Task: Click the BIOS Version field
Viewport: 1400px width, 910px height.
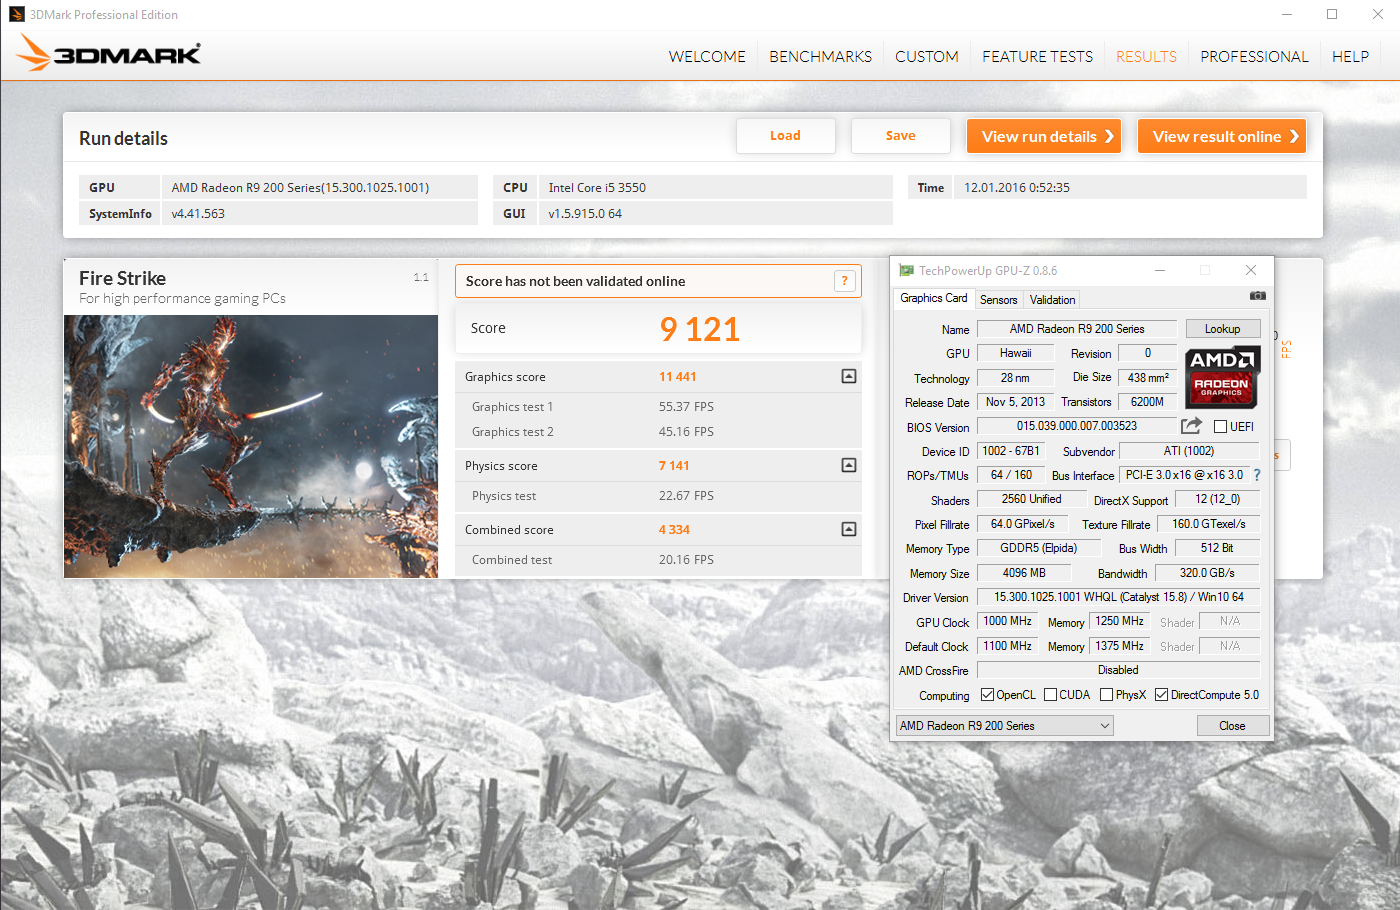Action: [x=1077, y=426]
